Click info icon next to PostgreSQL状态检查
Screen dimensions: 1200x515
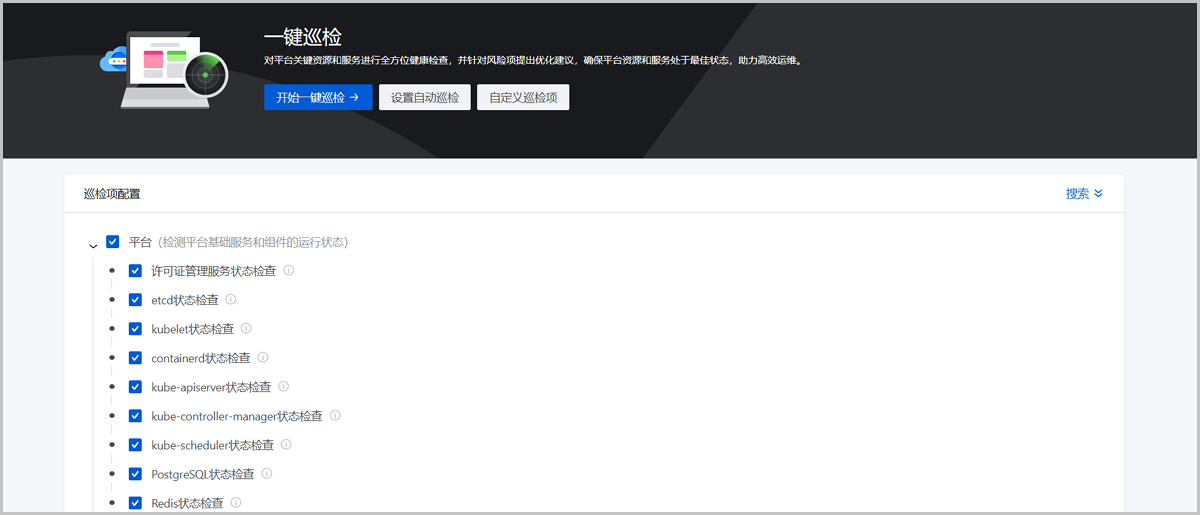coord(267,473)
